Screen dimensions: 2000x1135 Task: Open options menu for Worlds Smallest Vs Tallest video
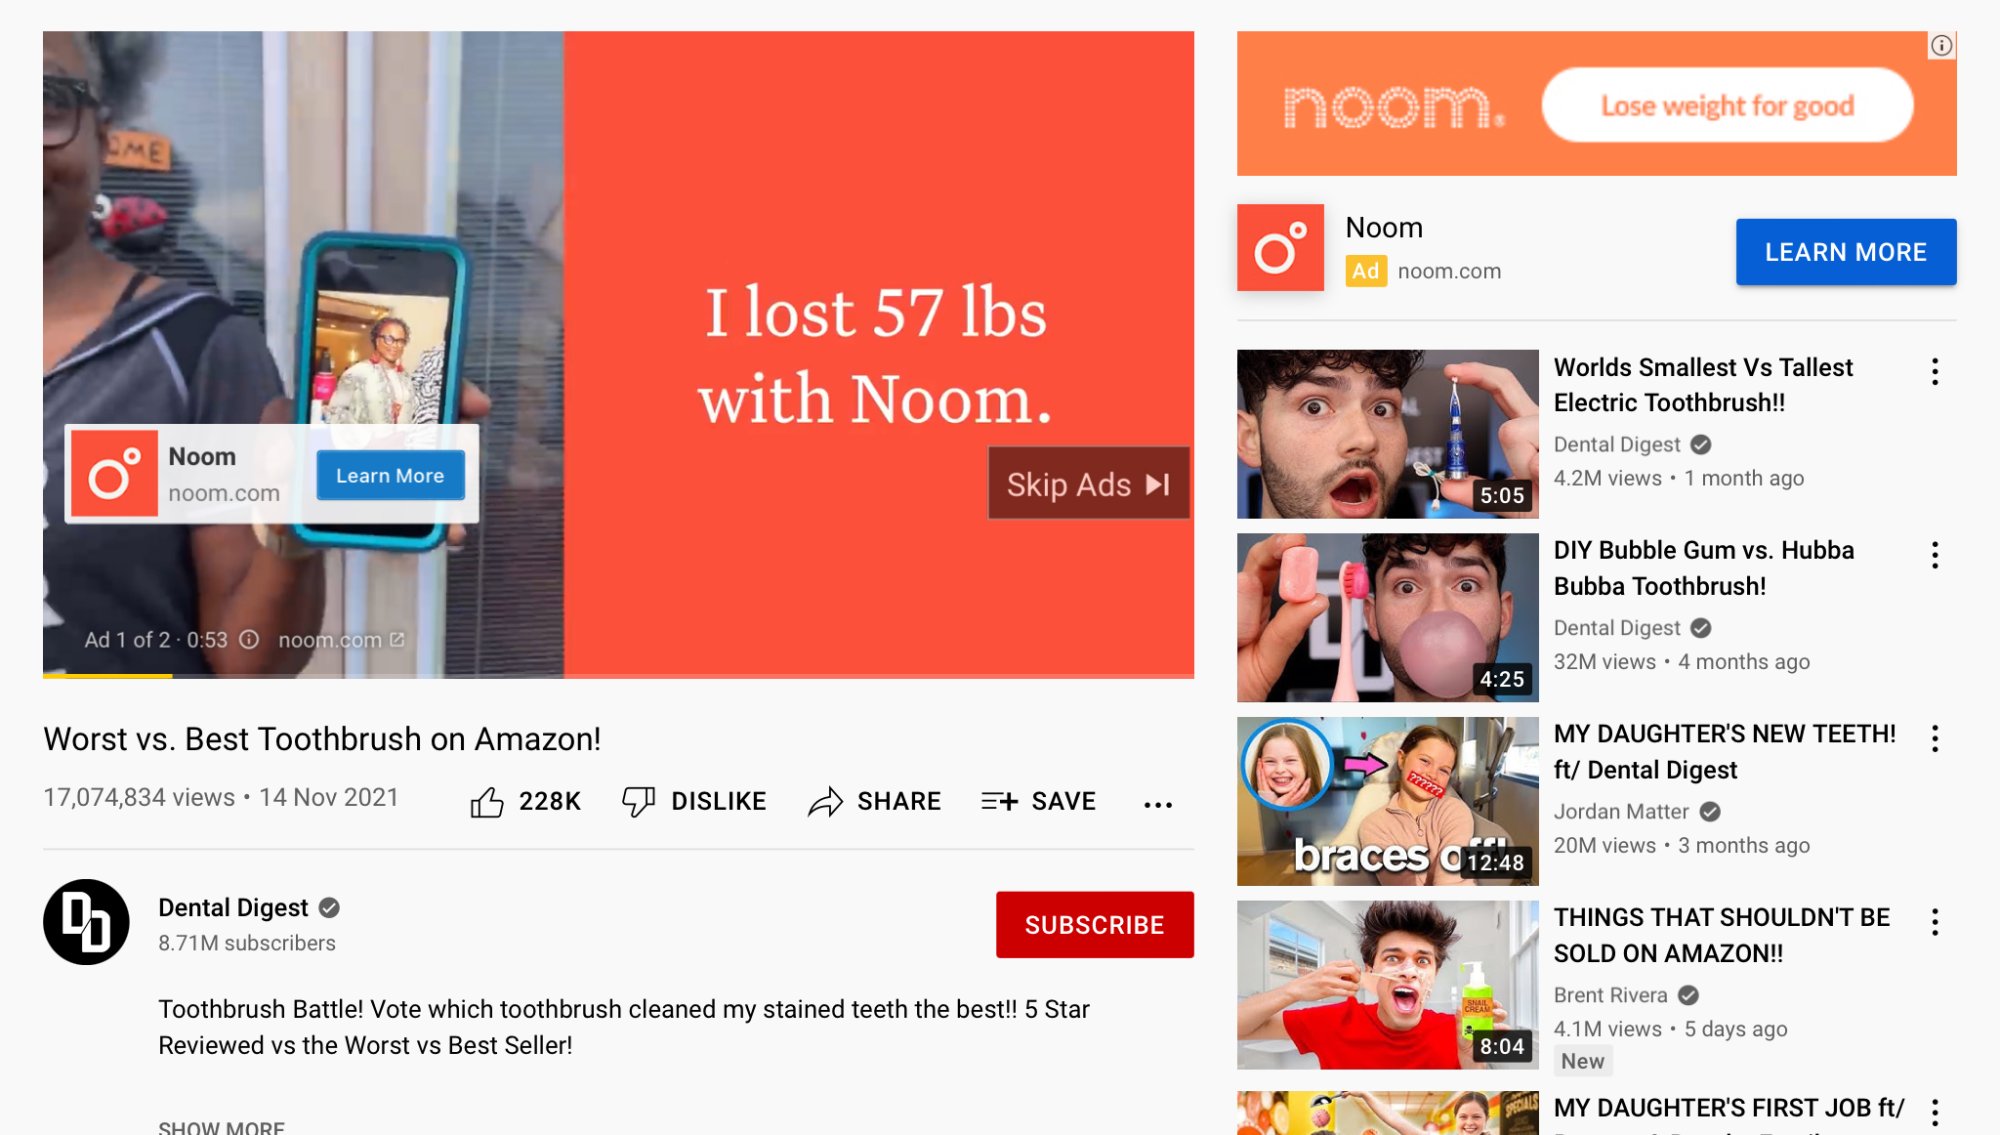tap(1934, 372)
